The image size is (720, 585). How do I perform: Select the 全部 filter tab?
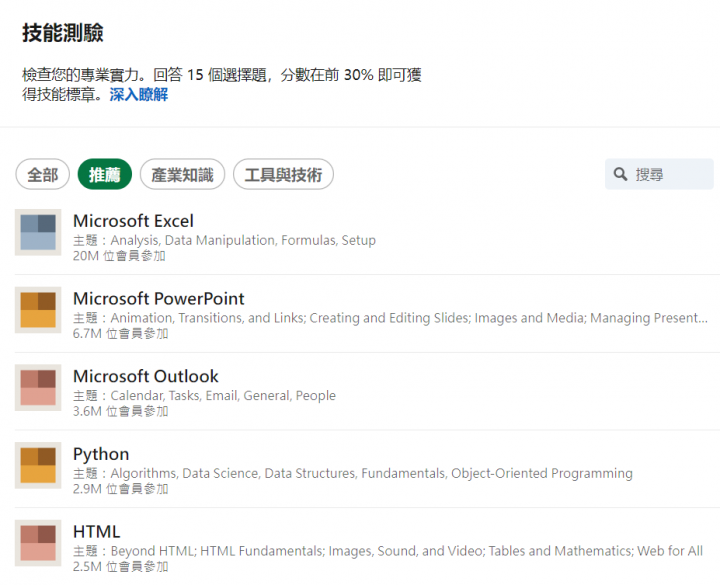tap(43, 174)
